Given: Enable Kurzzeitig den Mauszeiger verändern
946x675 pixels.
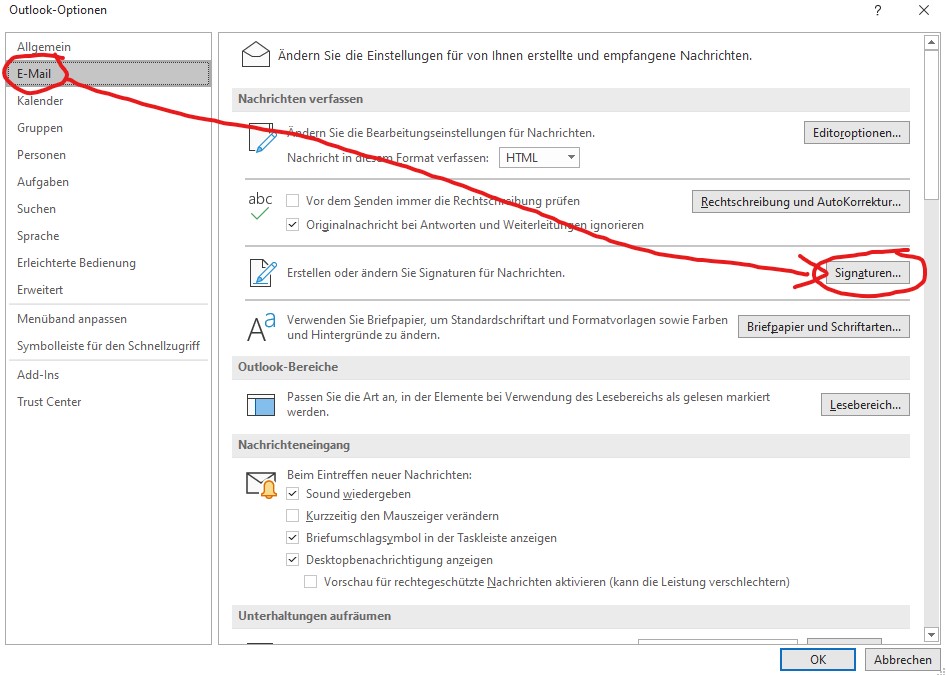Looking at the screenshot, I should coord(294,515).
